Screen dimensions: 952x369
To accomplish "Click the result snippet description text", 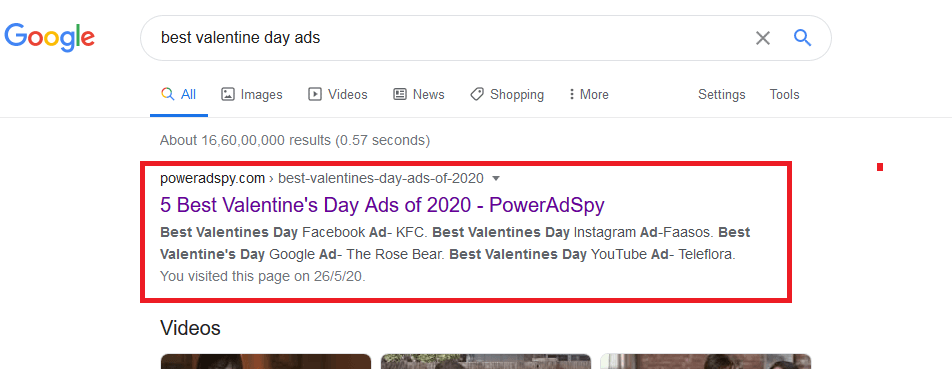I will coord(455,243).
